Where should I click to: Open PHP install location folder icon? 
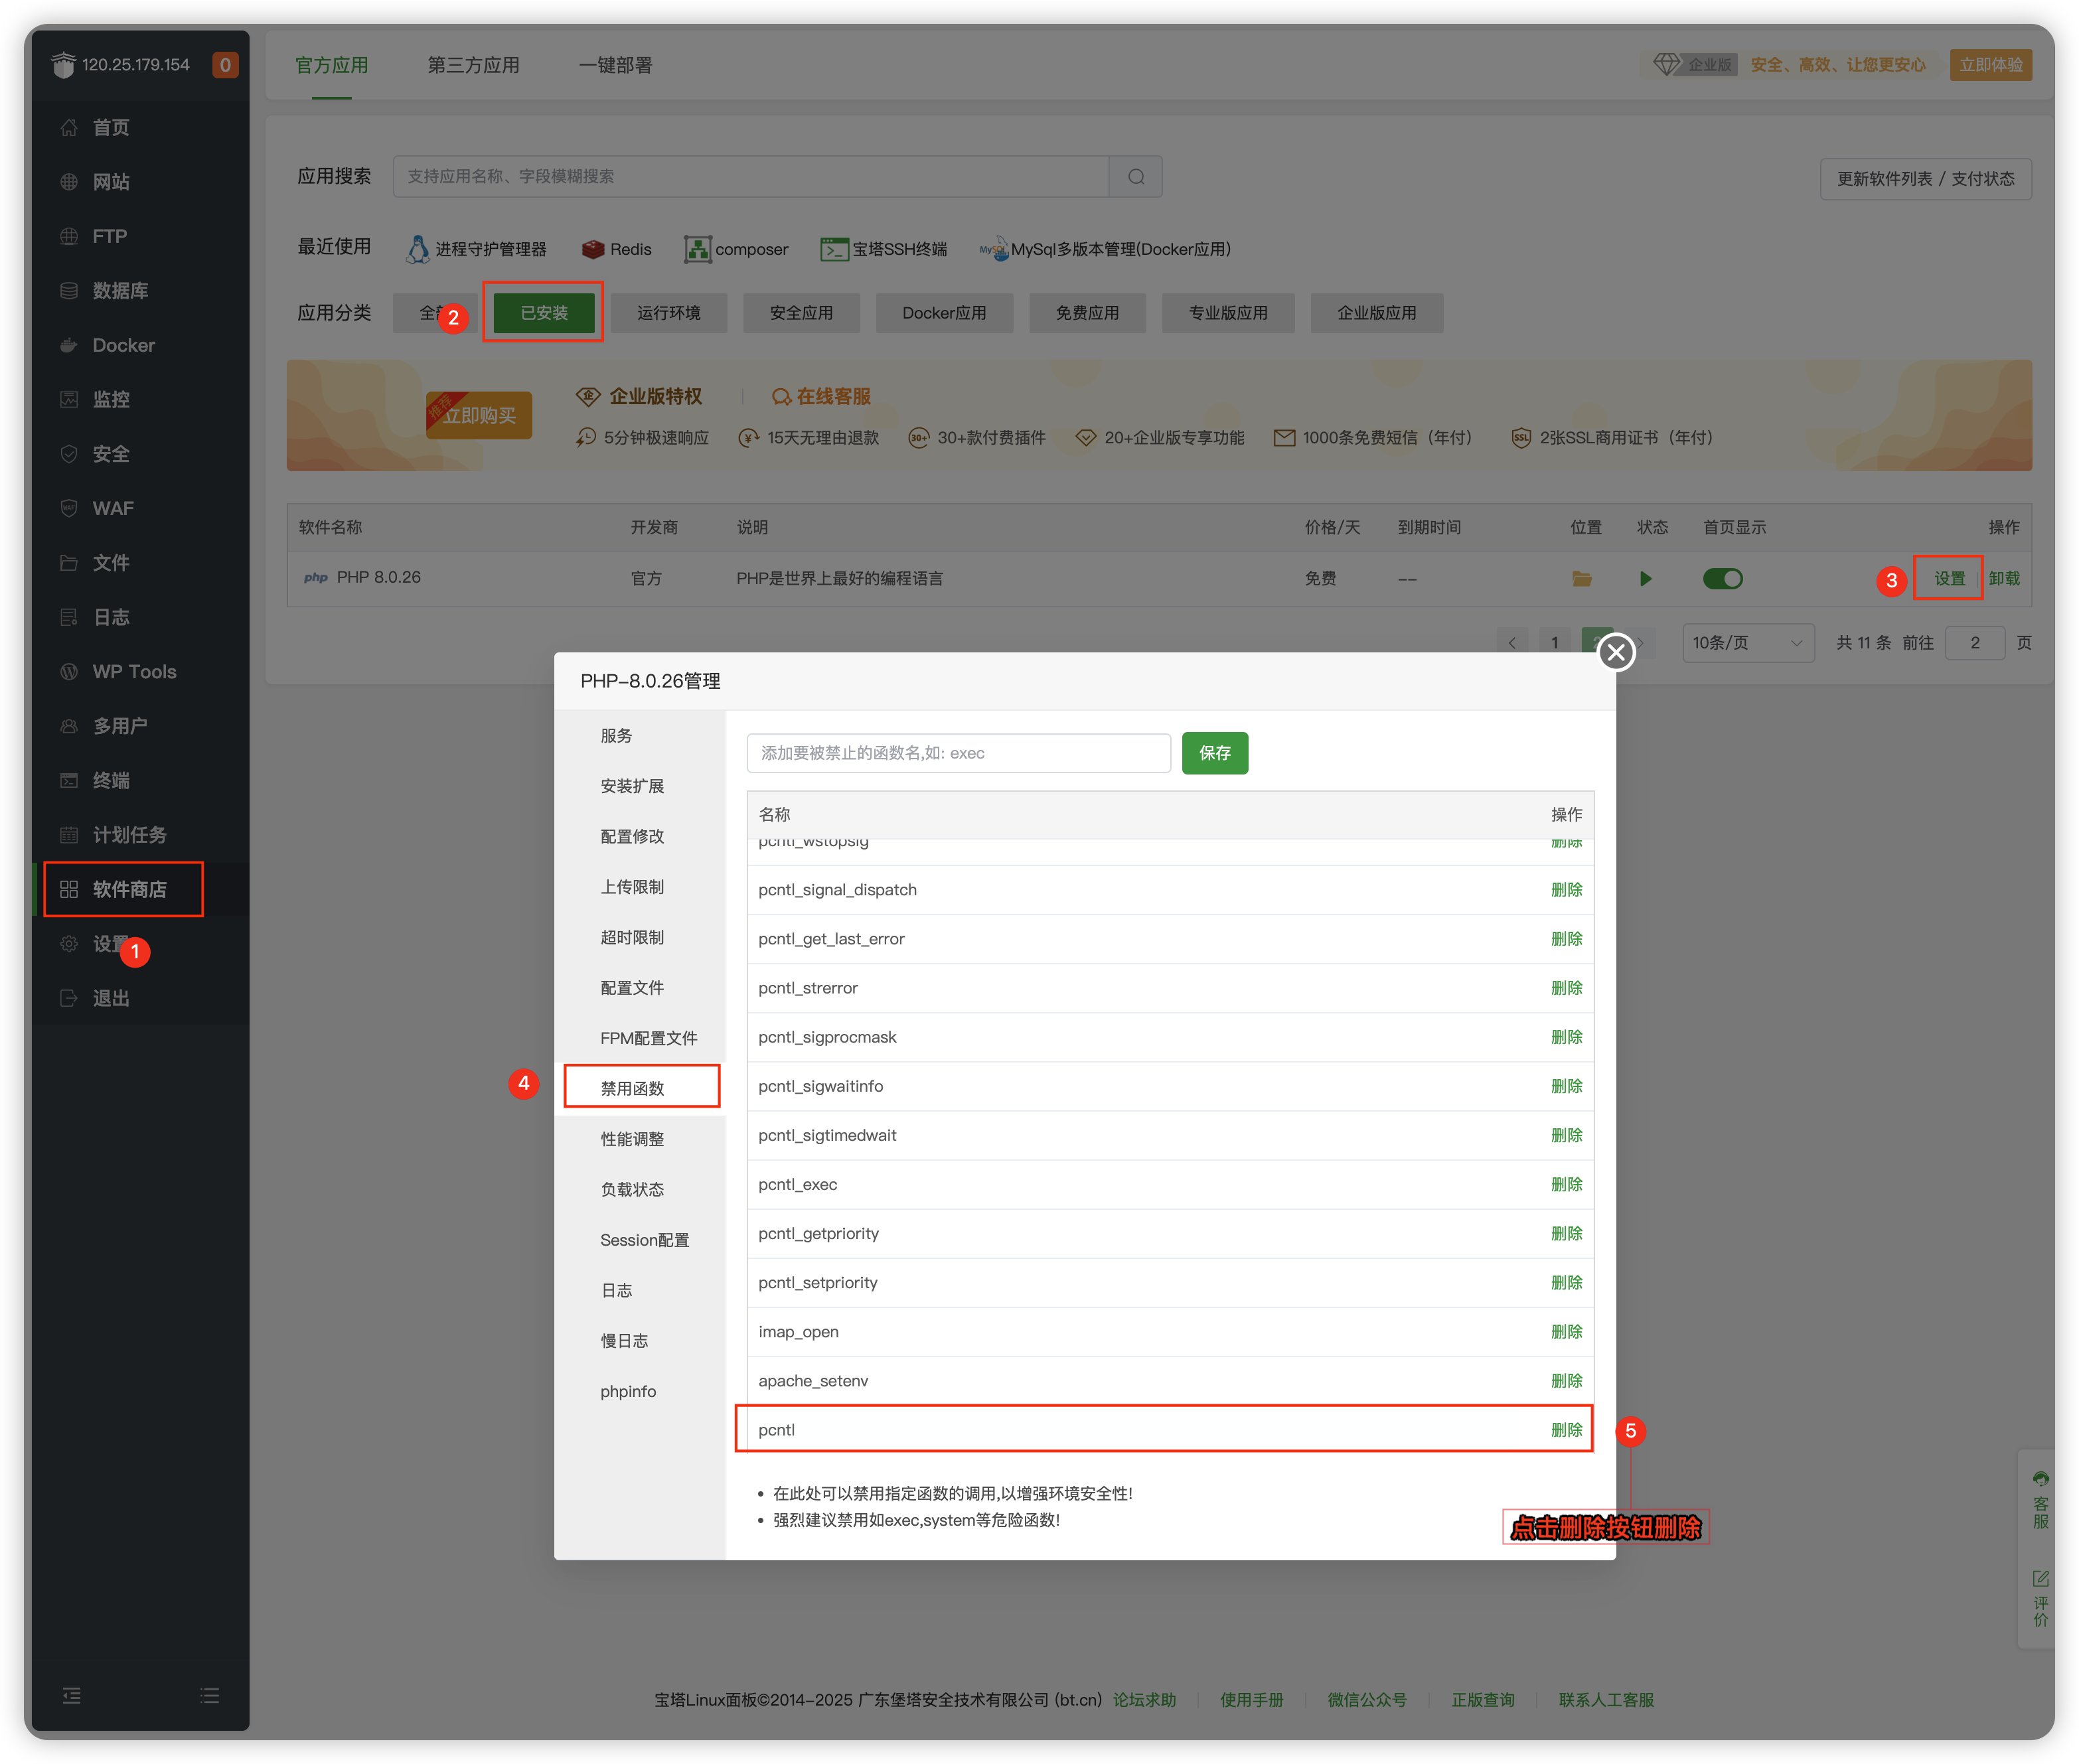[1581, 579]
